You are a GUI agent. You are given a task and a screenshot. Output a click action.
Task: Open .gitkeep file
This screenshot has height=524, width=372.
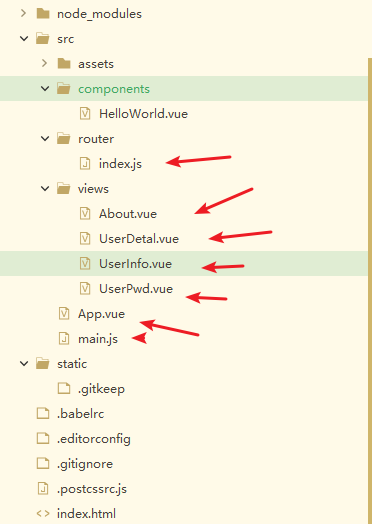(x=101, y=389)
